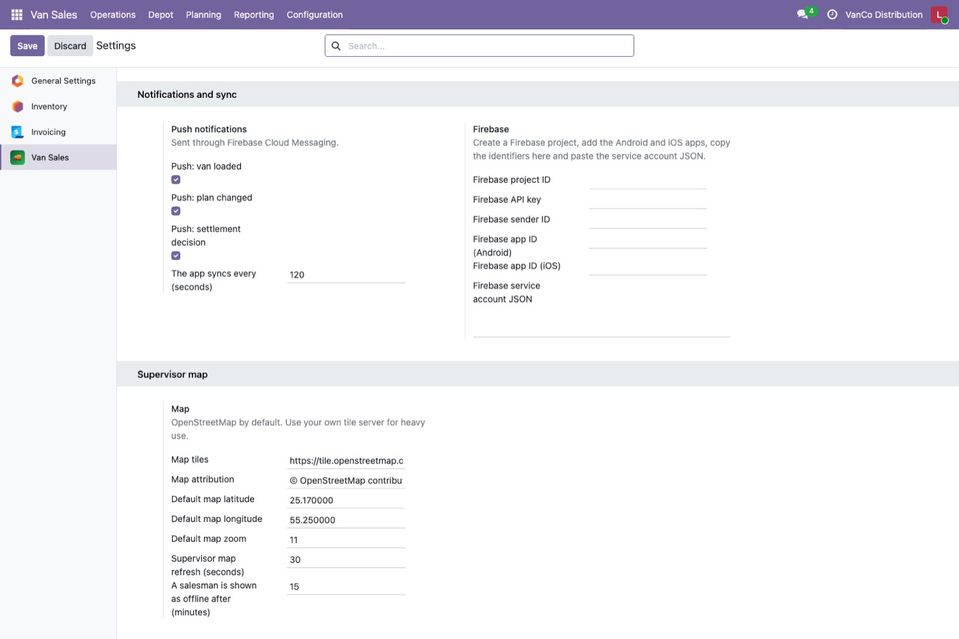
Task: Select General Settings in sidebar
Action: [x=58, y=81]
